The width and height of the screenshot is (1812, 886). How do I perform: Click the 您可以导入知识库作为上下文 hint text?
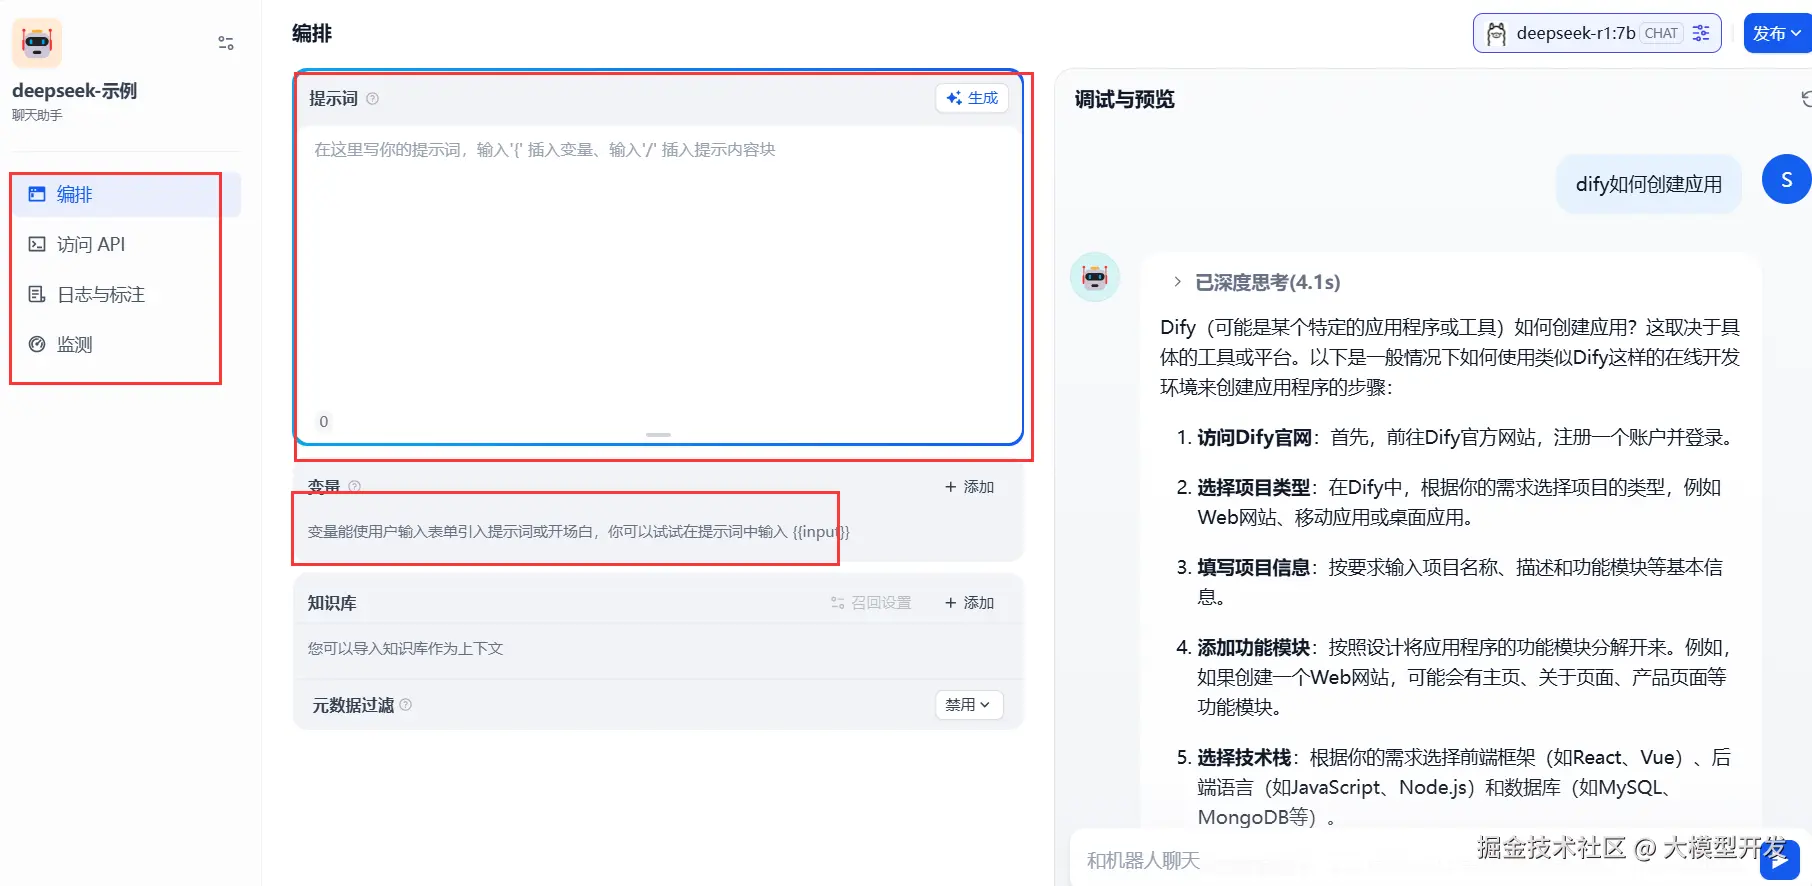[x=405, y=649]
